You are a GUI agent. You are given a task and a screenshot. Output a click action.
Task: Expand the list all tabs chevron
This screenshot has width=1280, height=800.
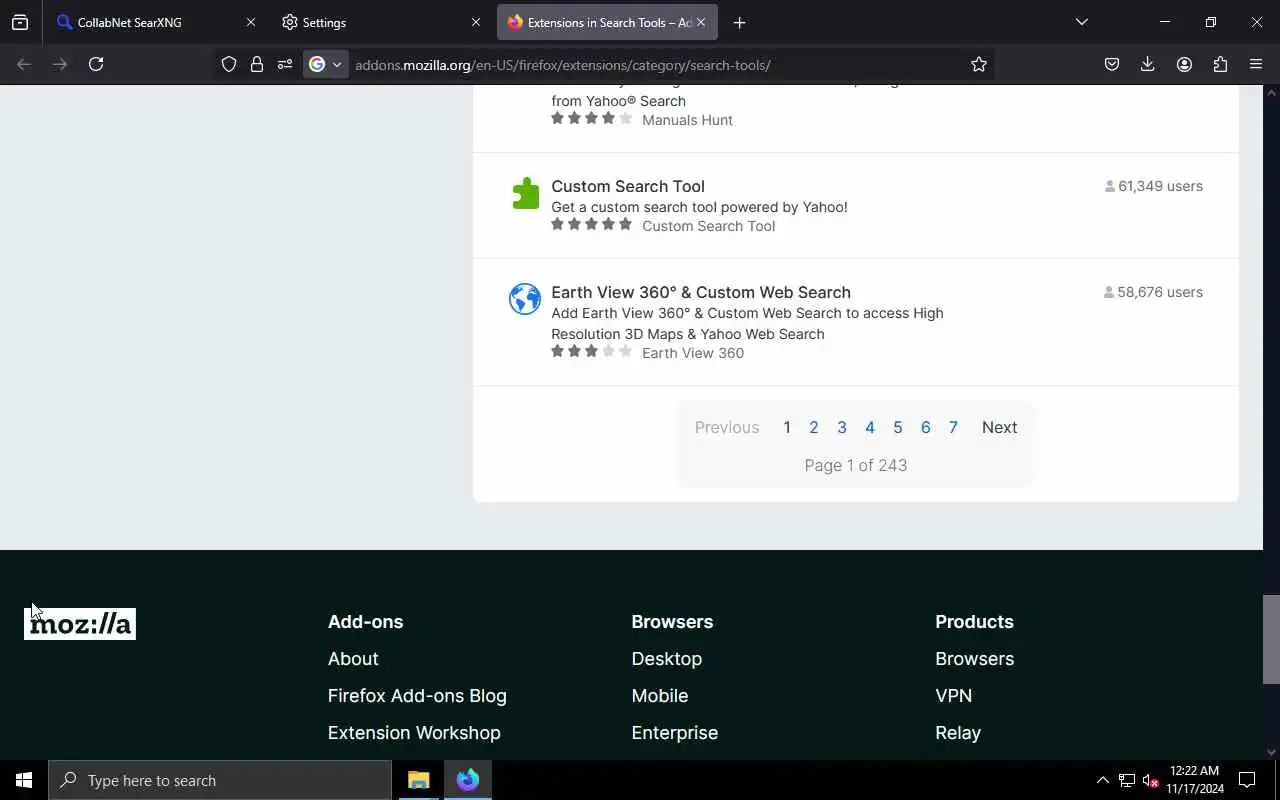click(1081, 22)
